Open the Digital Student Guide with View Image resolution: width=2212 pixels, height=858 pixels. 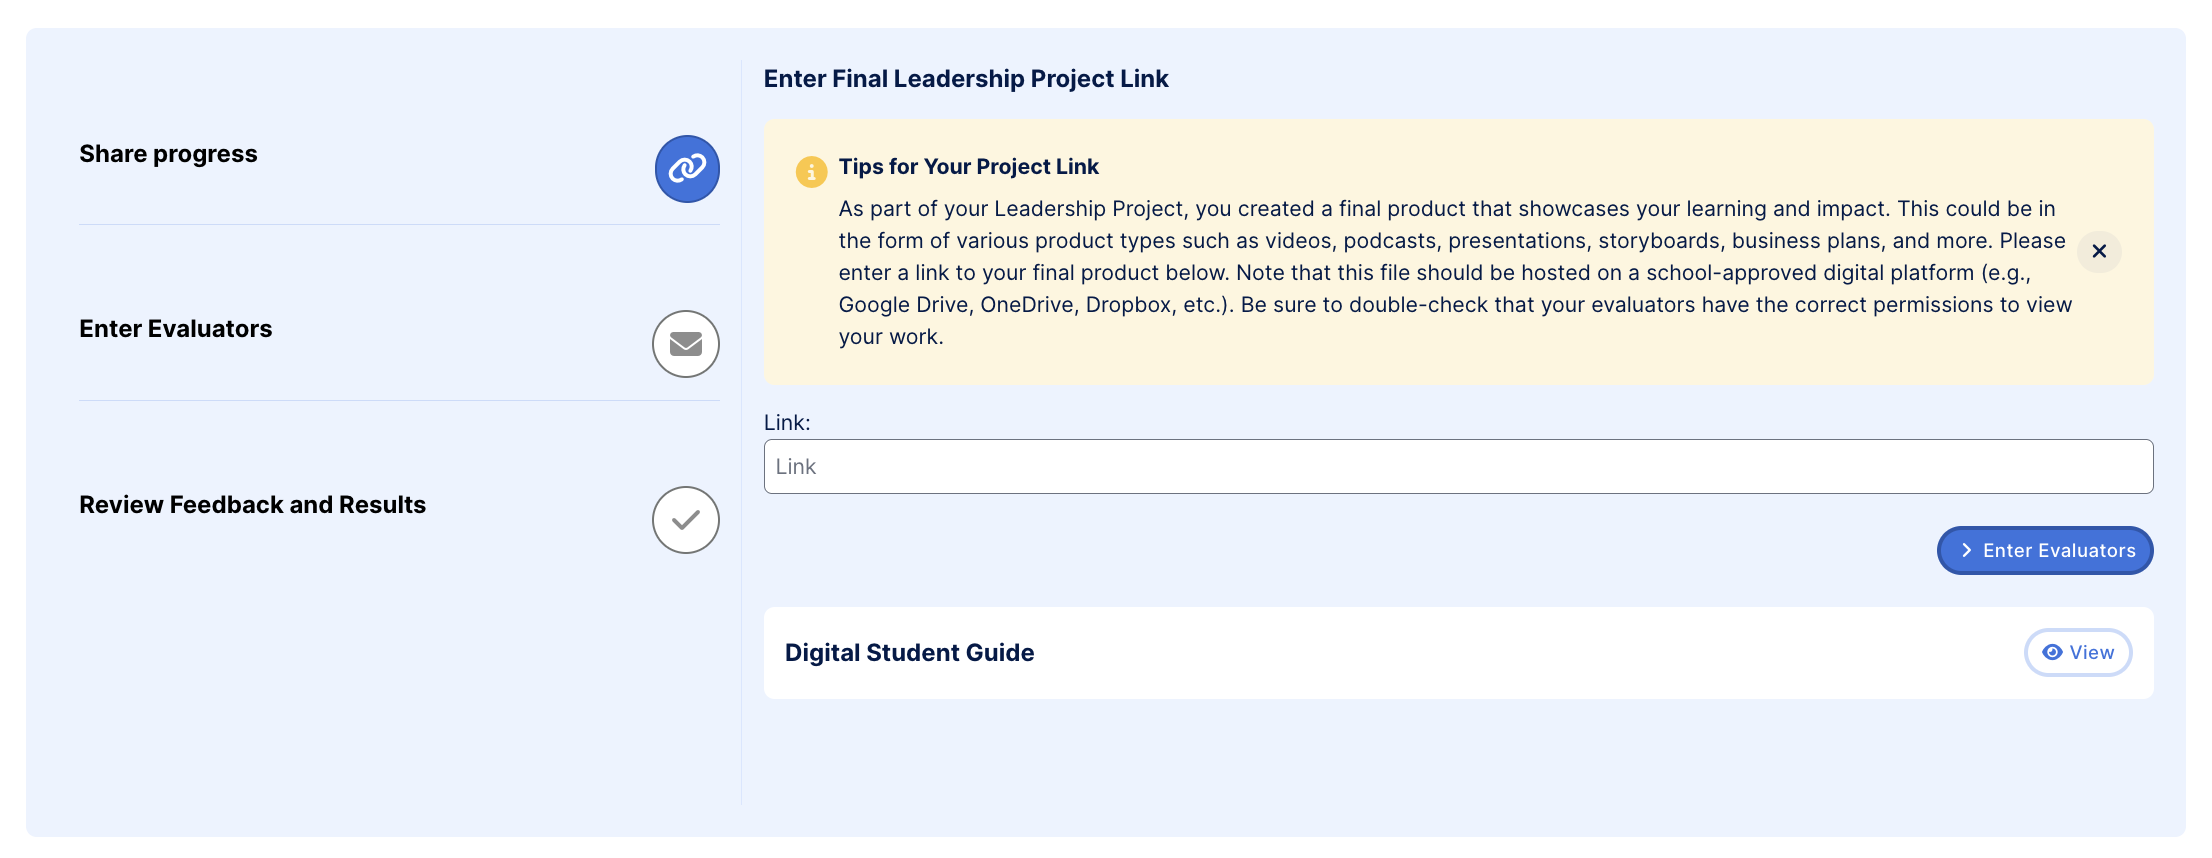(x=2078, y=652)
